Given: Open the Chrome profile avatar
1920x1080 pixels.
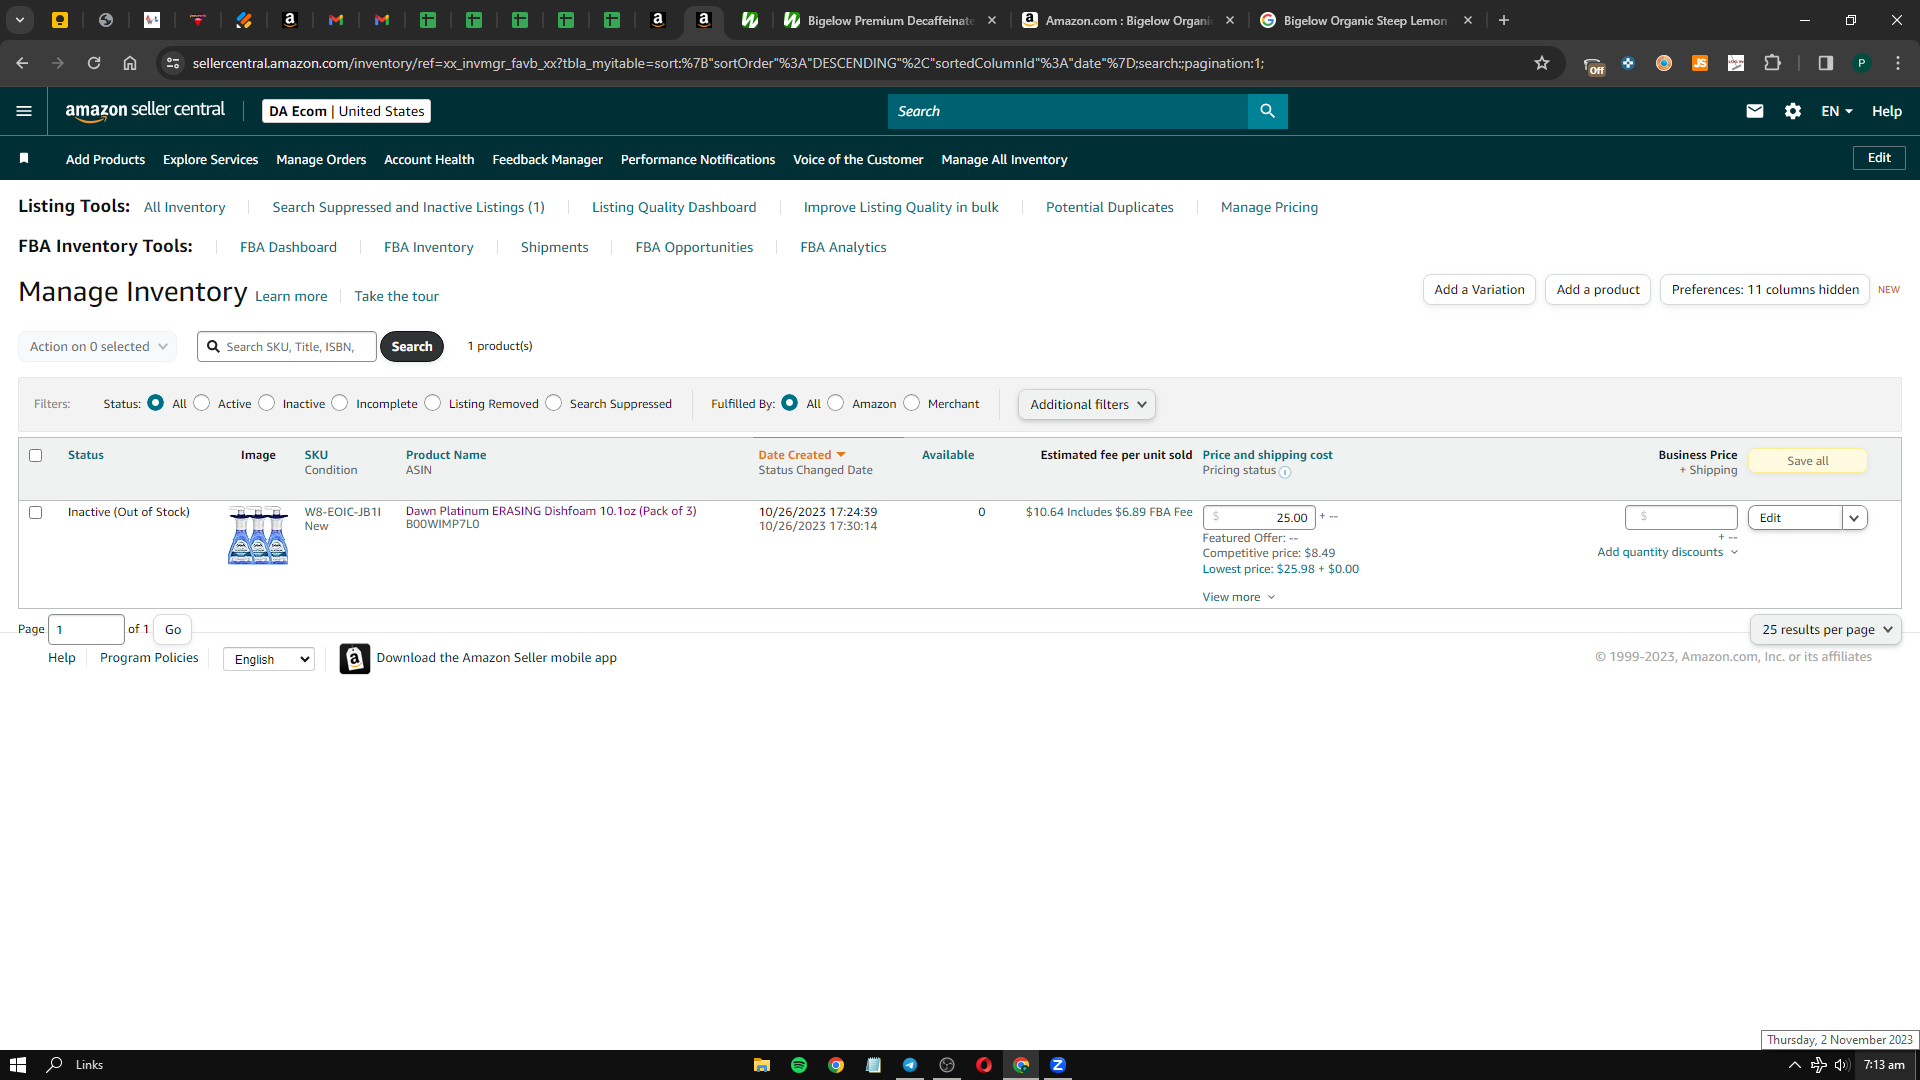Looking at the screenshot, I should point(1861,63).
